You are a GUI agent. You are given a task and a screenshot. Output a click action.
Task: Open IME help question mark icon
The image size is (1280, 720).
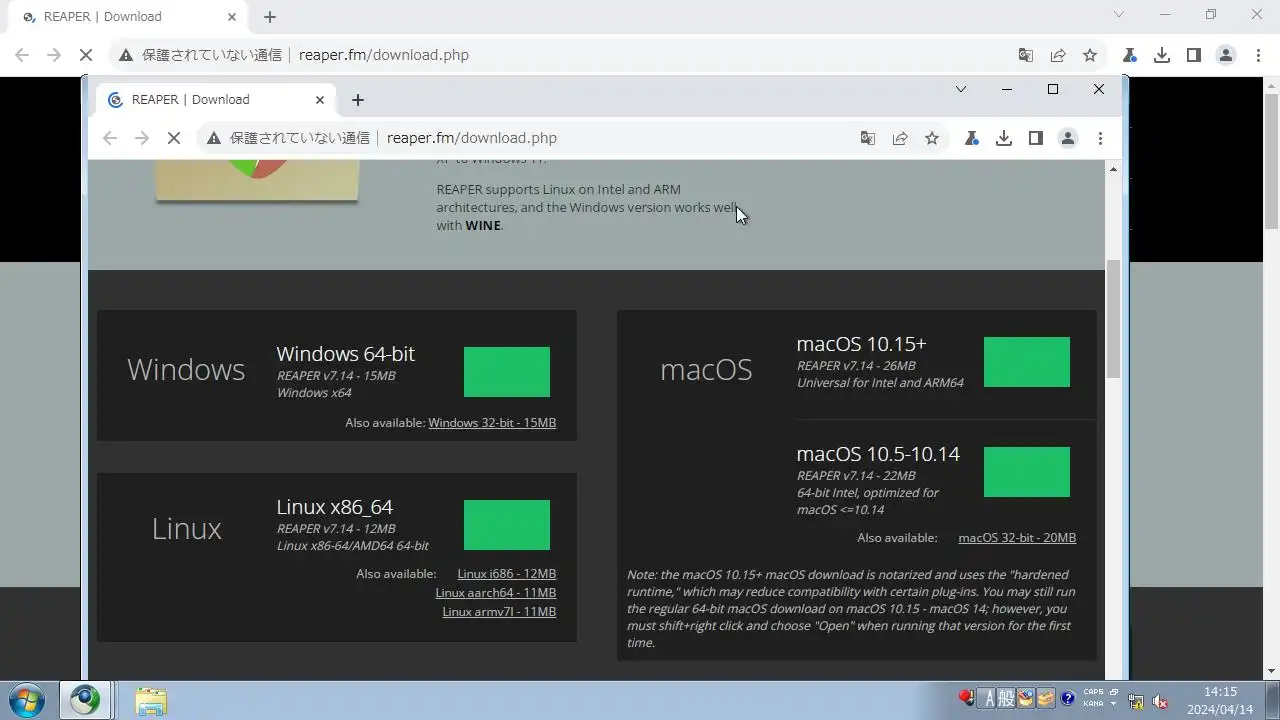pyautogui.click(x=1068, y=699)
